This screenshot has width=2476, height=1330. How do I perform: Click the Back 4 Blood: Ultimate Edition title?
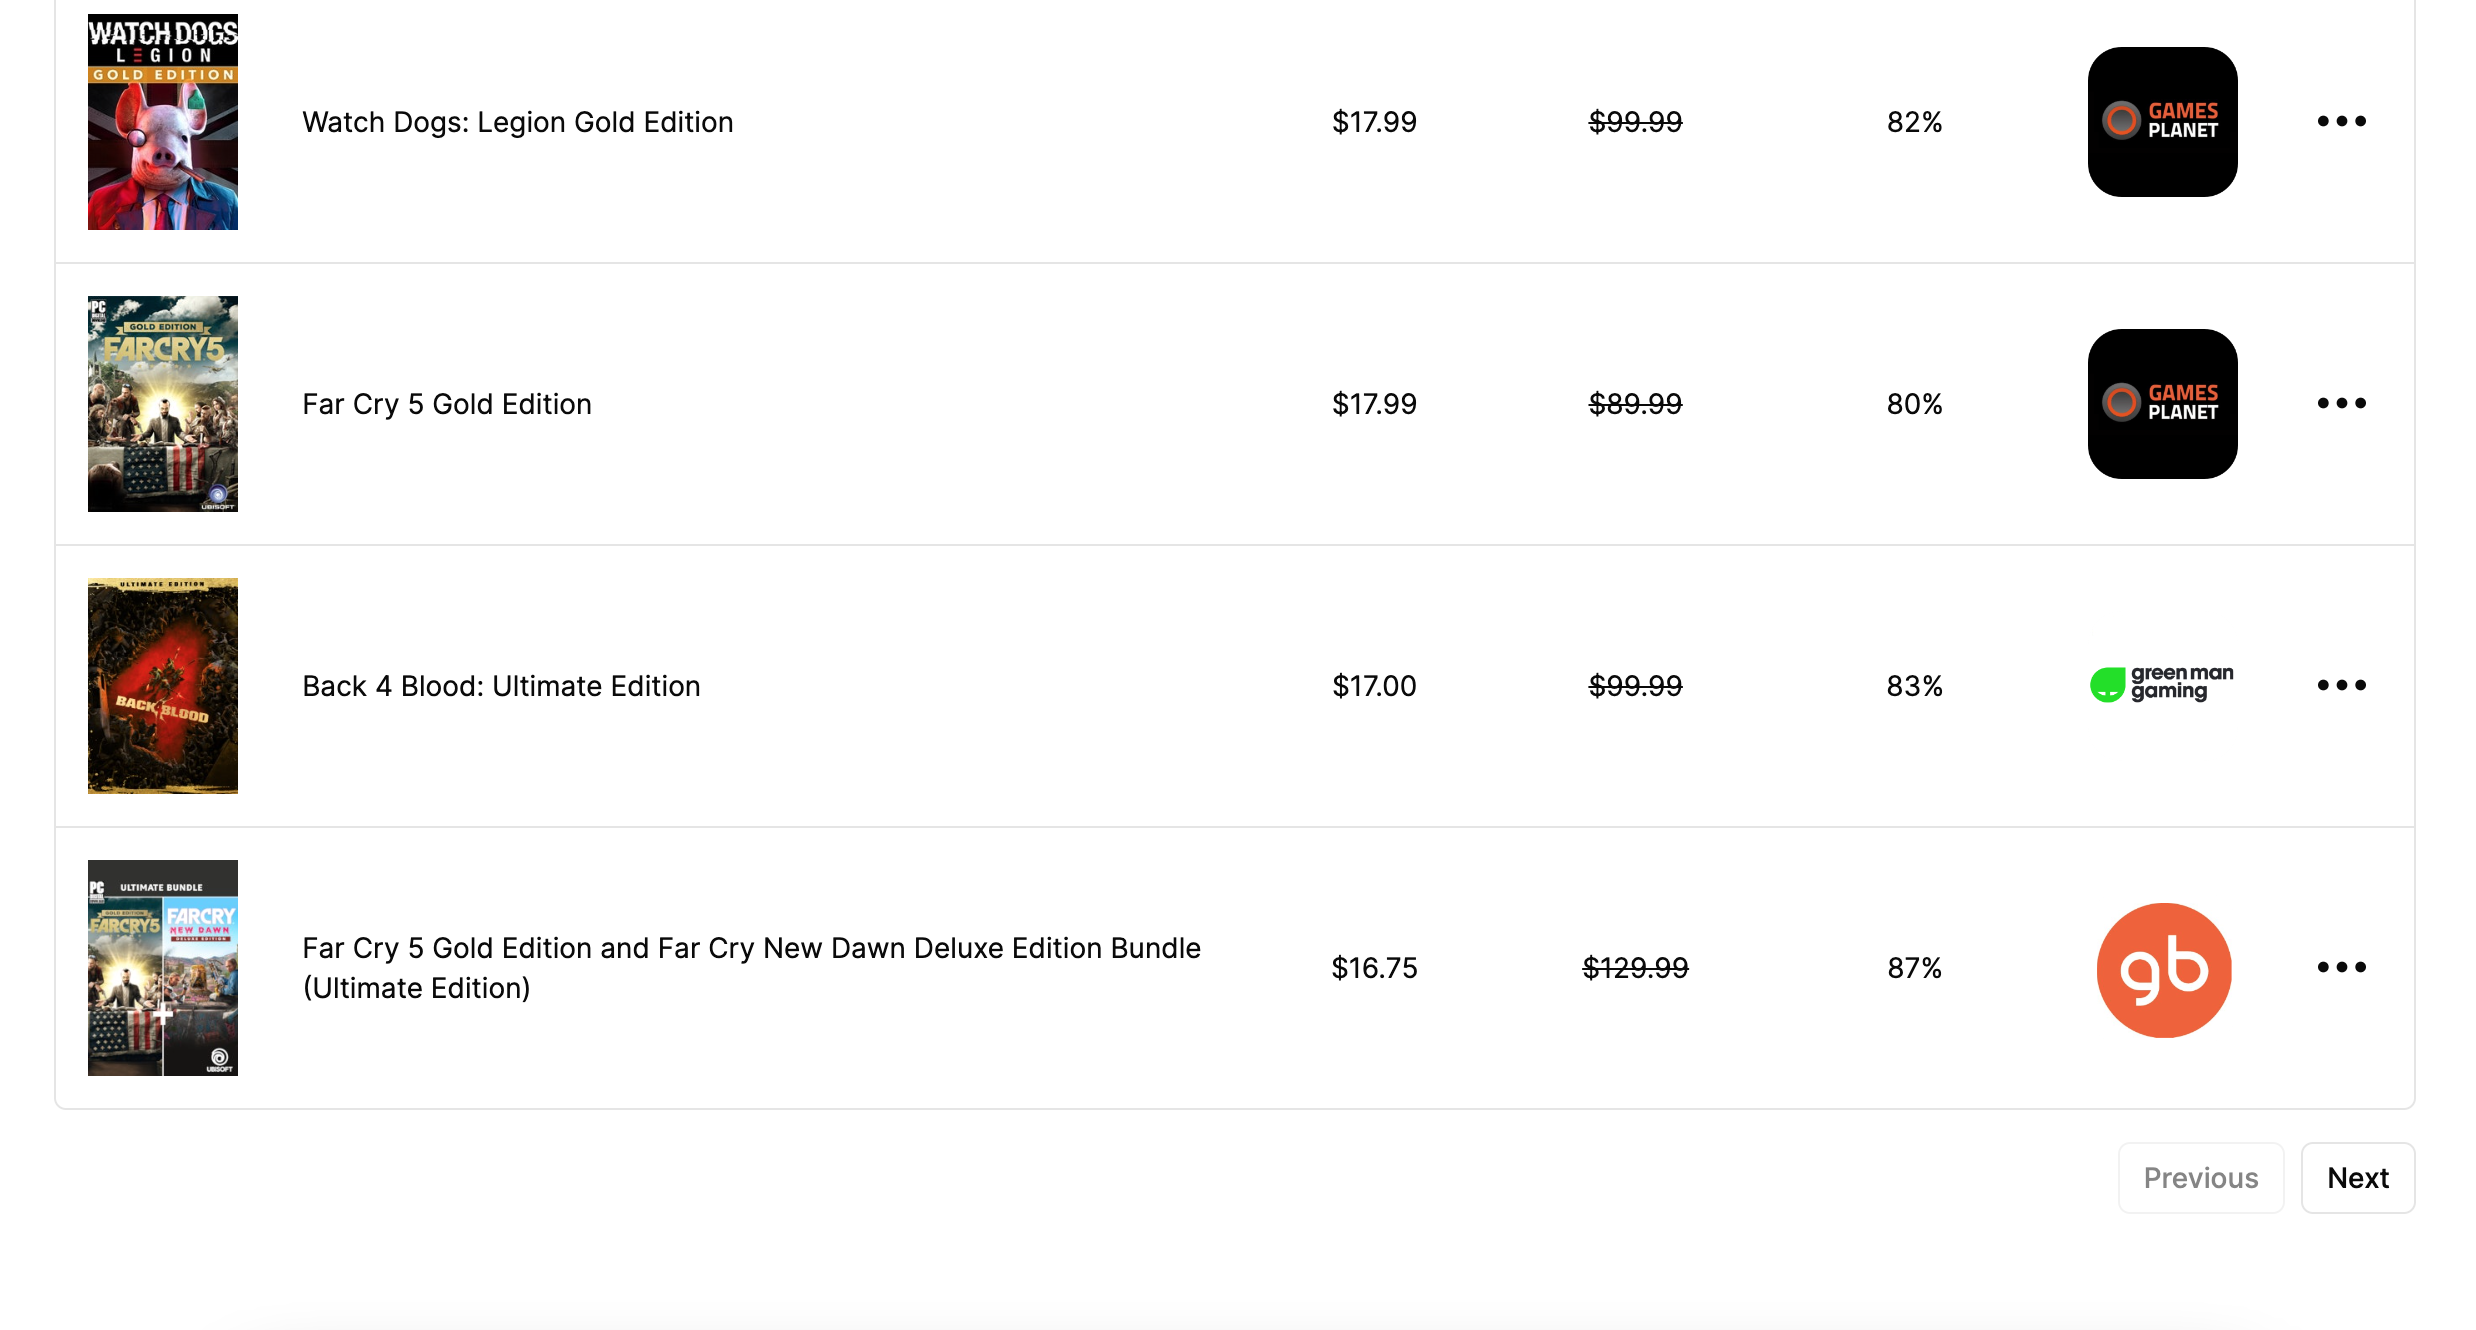coord(500,685)
